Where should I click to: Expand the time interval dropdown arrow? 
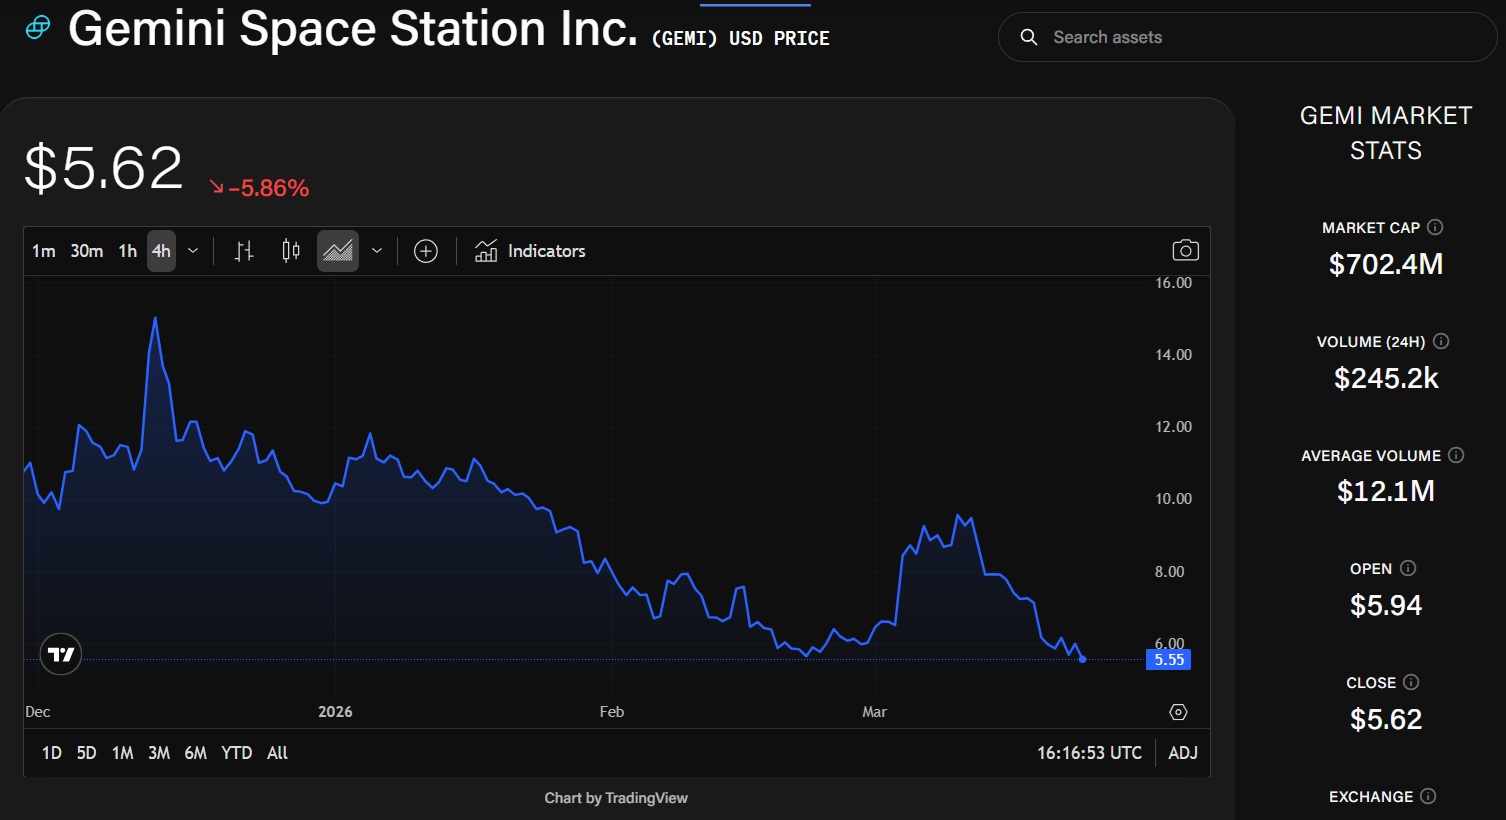(x=193, y=251)
